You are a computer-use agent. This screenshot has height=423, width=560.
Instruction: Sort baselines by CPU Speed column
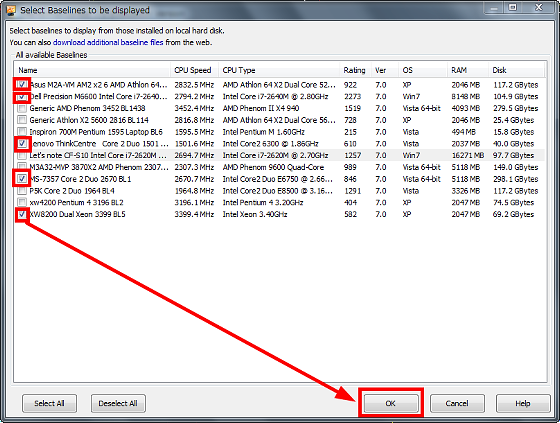194,70
